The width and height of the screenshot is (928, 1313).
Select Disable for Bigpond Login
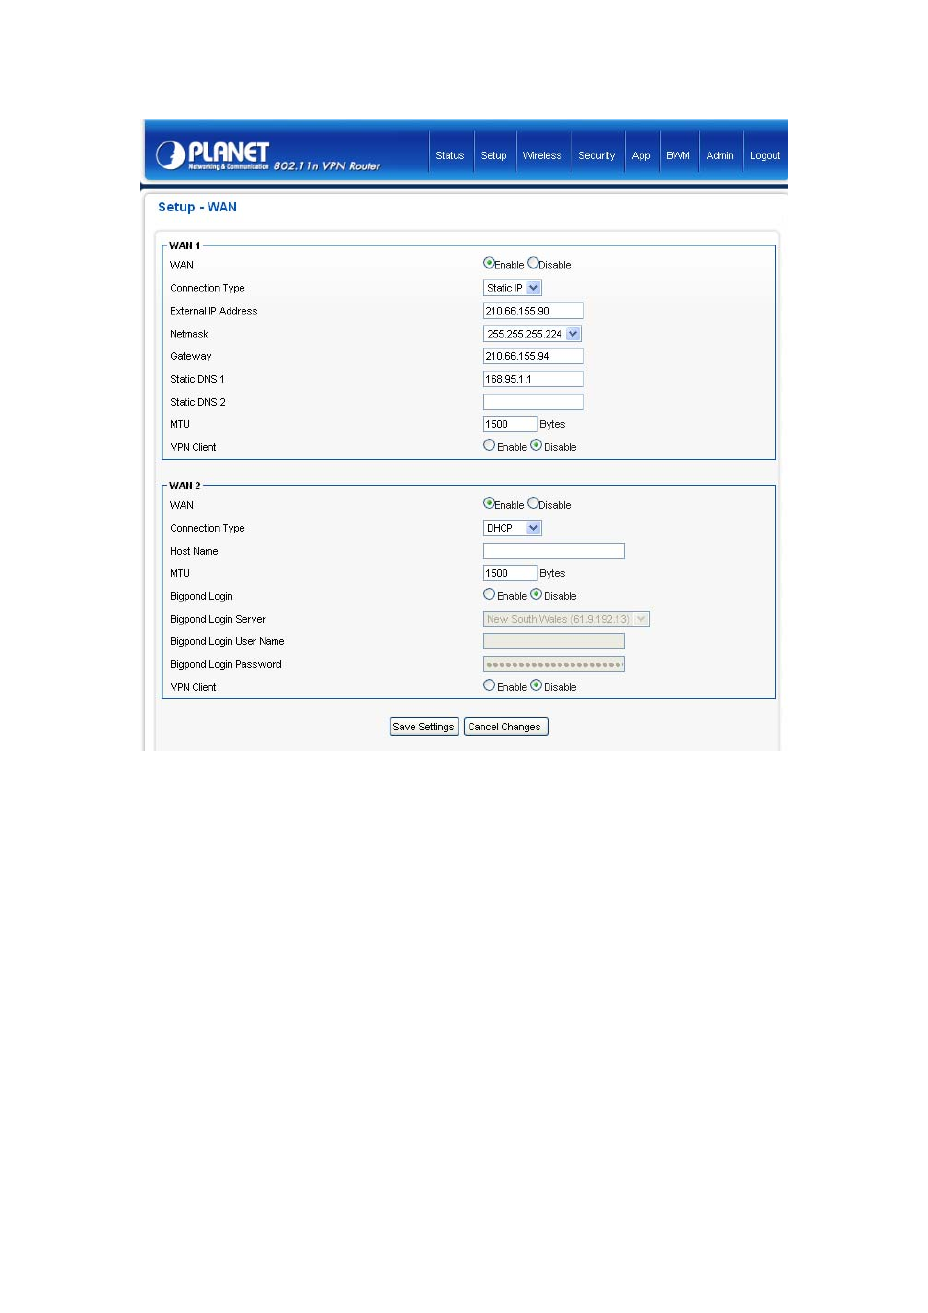pyautogui.click(x=536, y=595)
